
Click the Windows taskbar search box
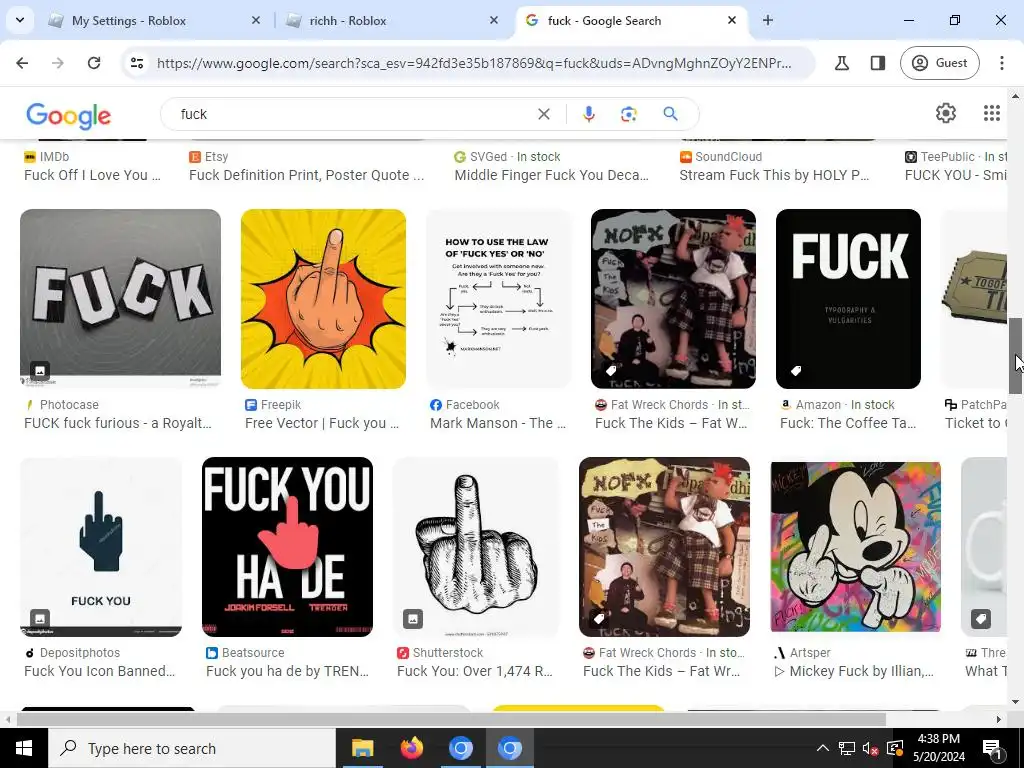(x=191, y=748)
